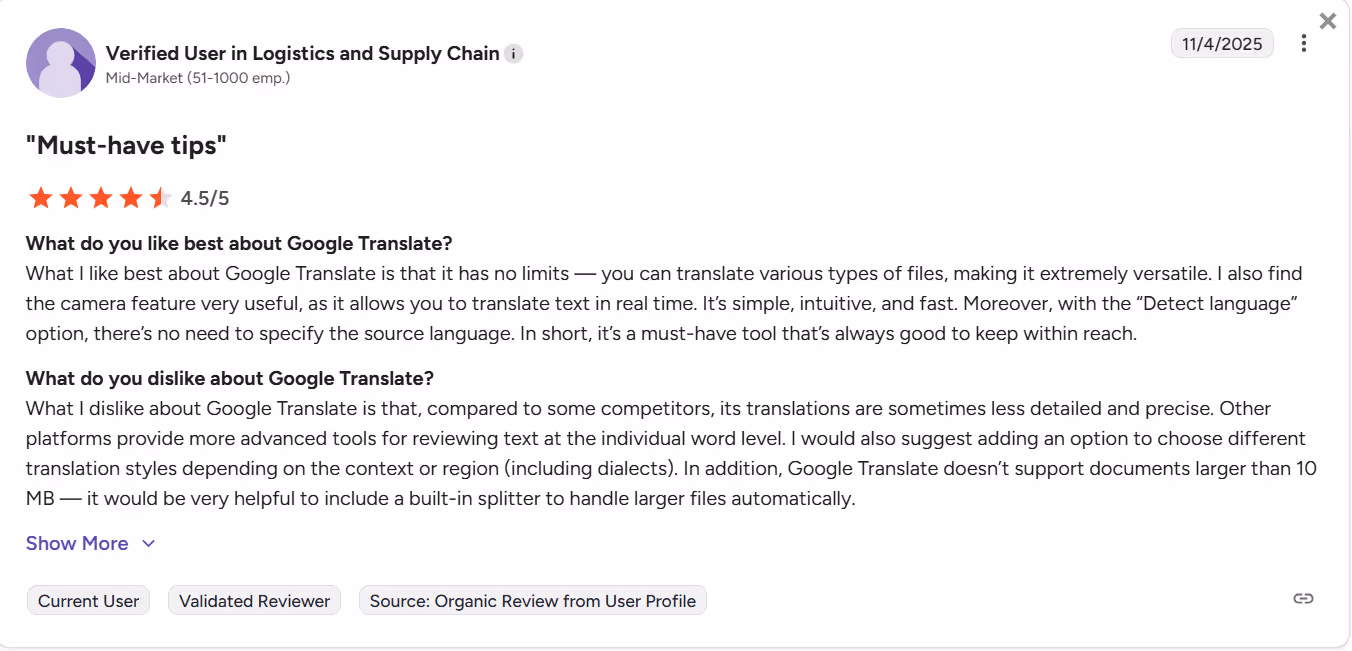Click the first star in the rating
This screenshot has width=1352, height=651.
[x=41, y=197]
